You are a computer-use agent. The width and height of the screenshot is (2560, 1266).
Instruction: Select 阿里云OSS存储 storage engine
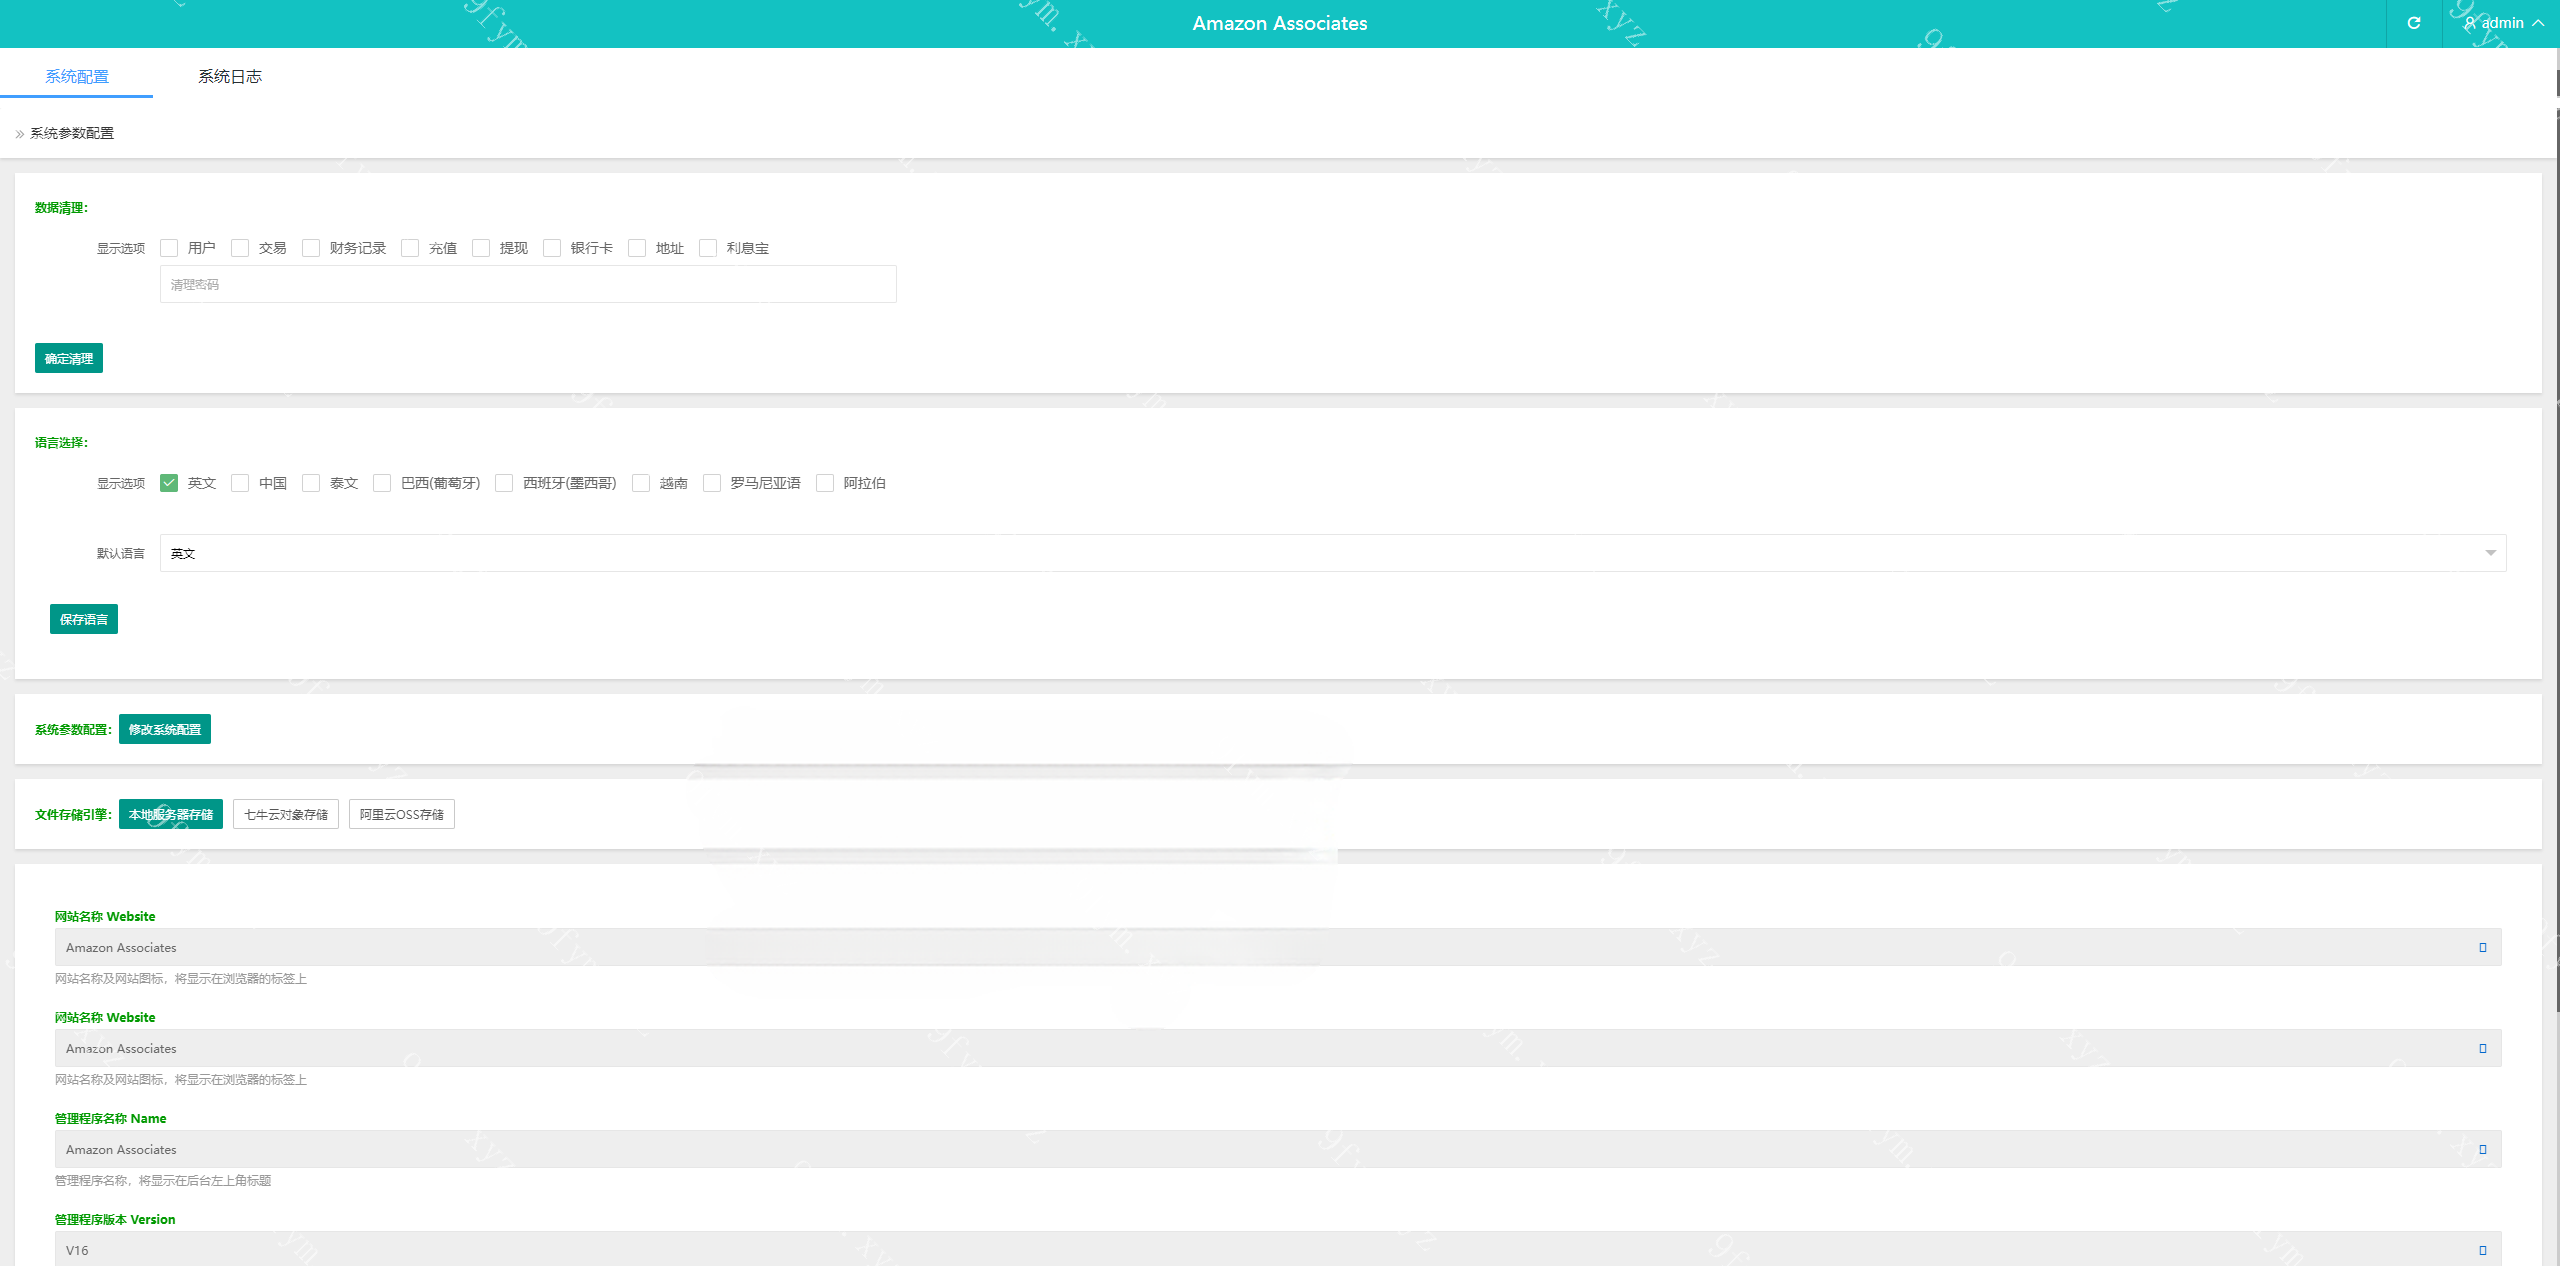tap(402, 814)
